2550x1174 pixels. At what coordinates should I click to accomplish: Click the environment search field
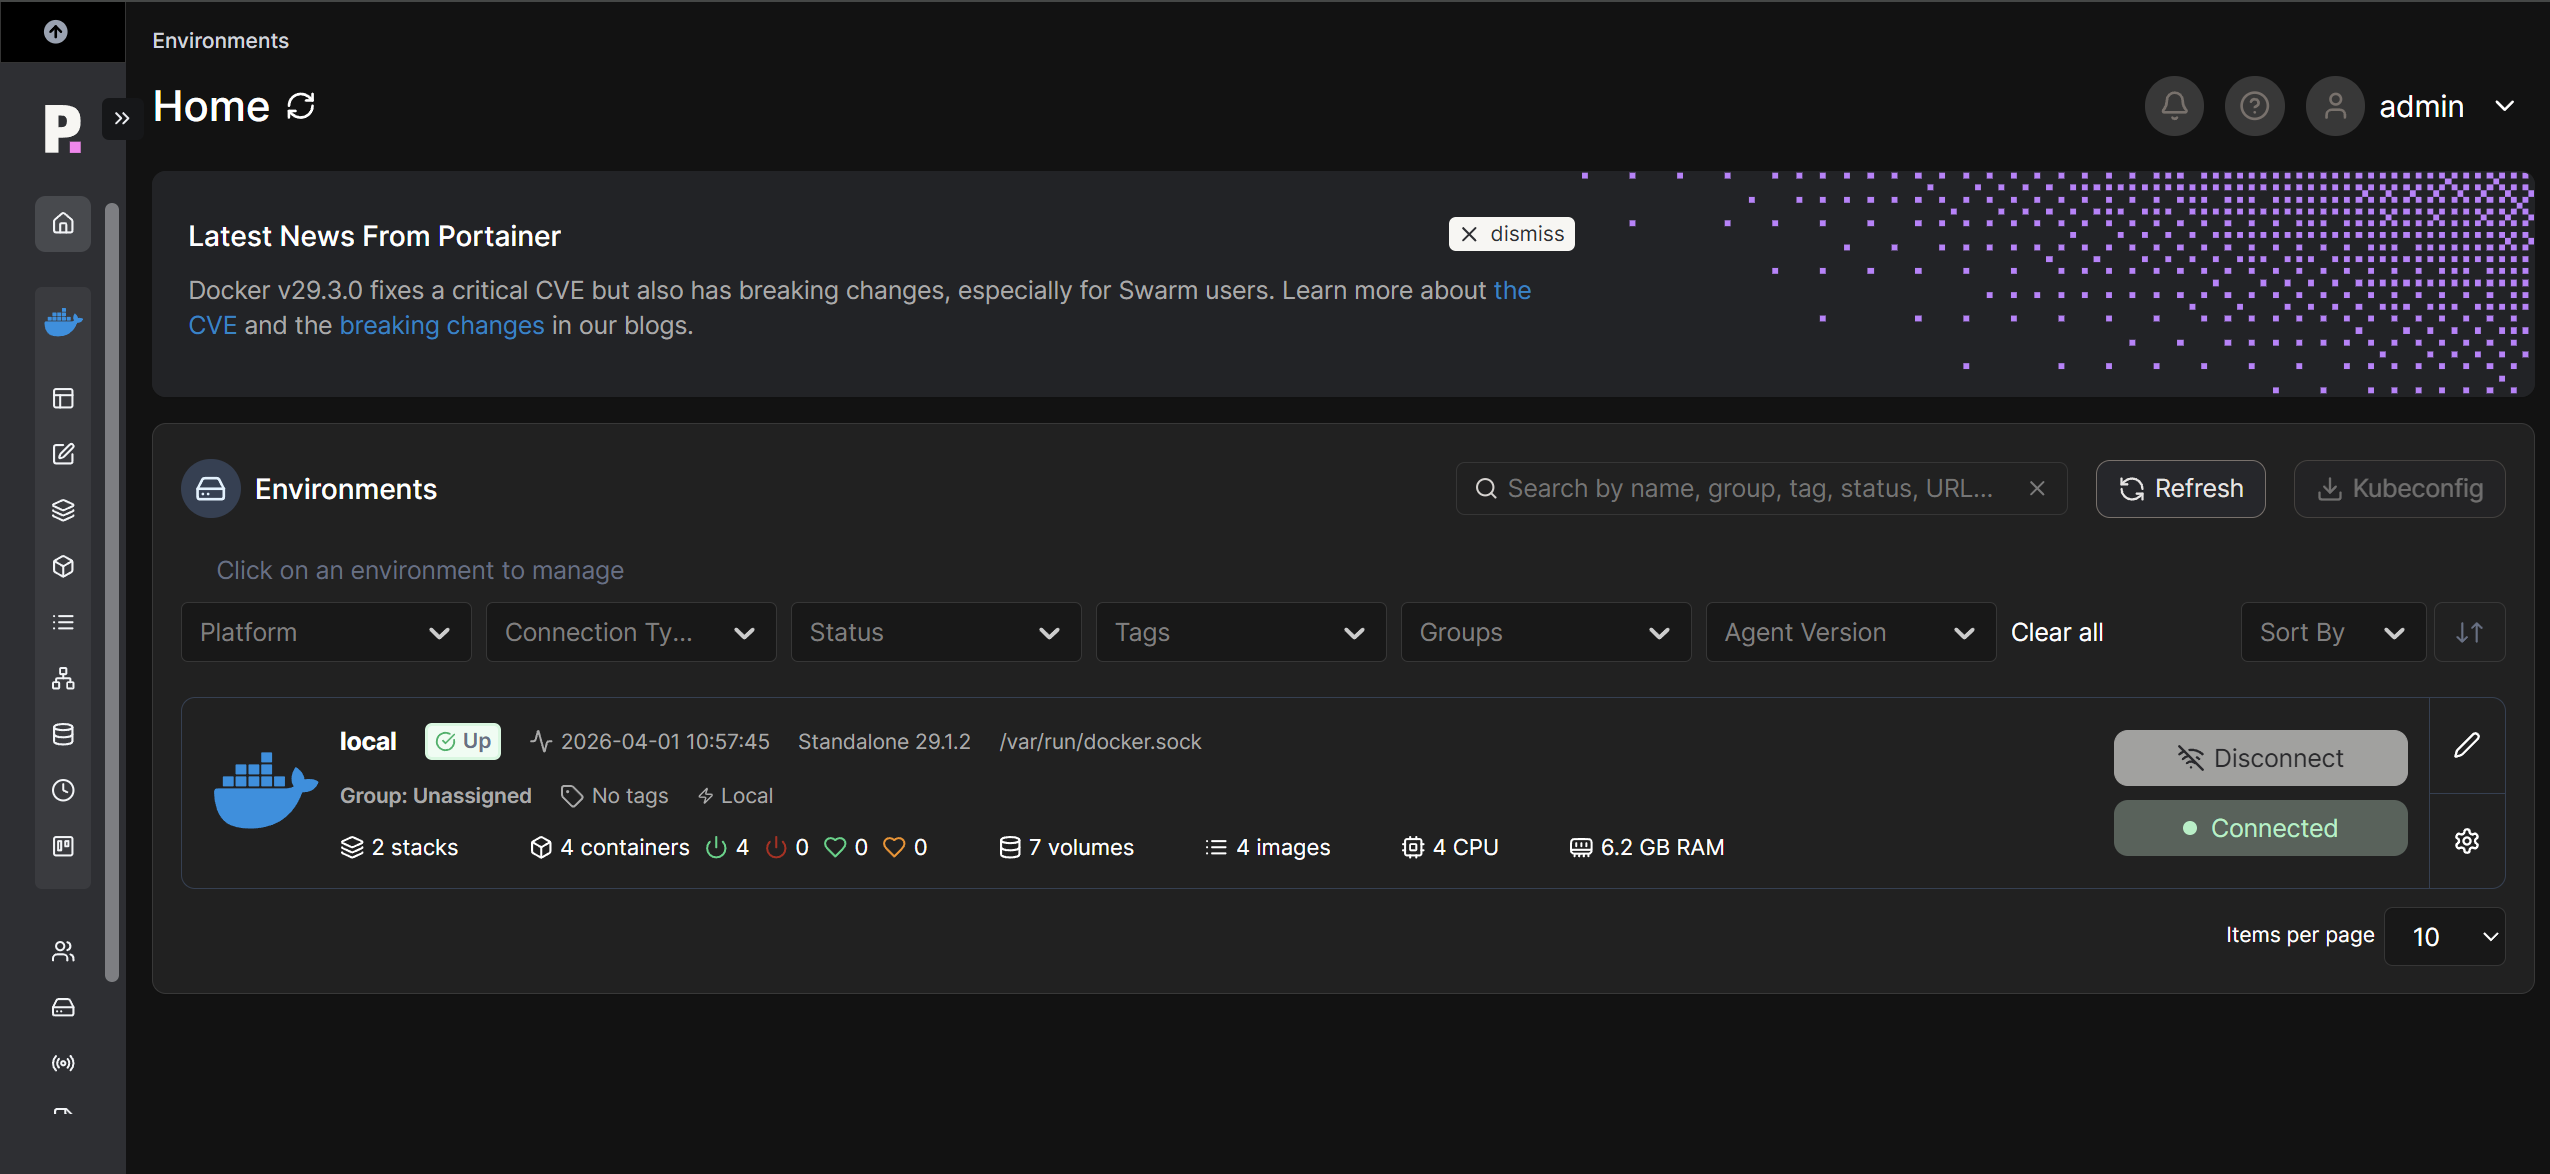(1750, 488)
